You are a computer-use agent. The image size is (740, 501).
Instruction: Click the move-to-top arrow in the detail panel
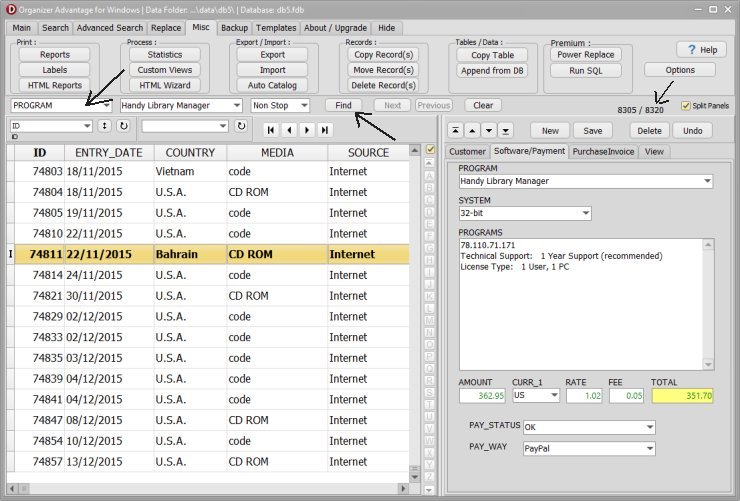pos(456,130)
